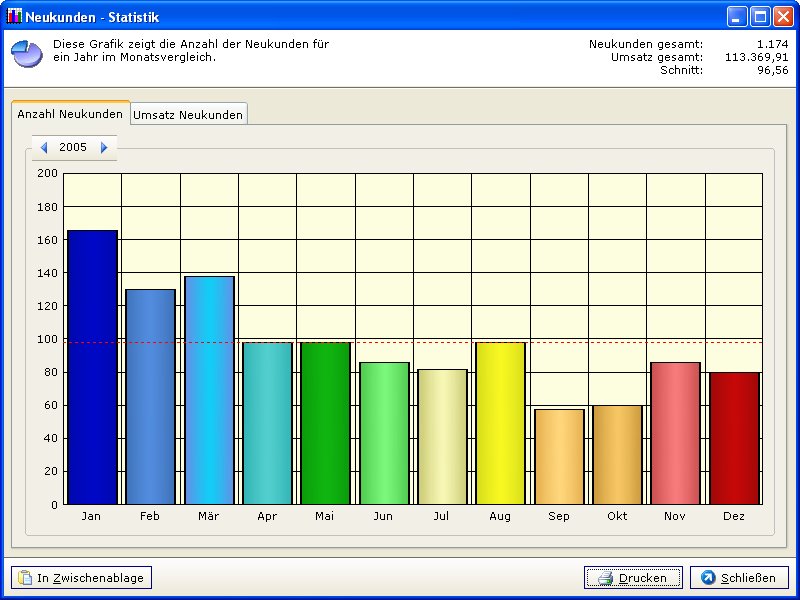Minimize the Neukunden Statistik window

pos(738,16)
